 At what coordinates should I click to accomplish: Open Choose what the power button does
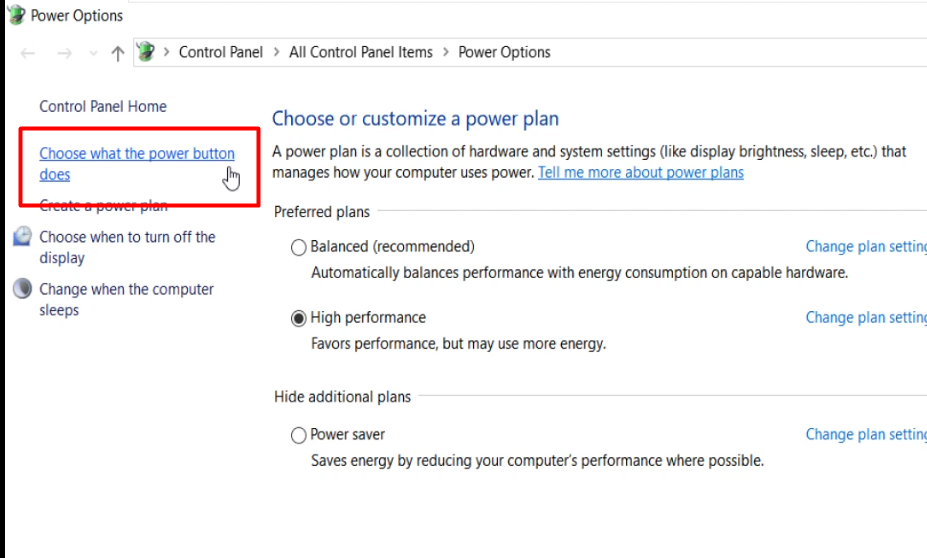[x=137, y=164]
